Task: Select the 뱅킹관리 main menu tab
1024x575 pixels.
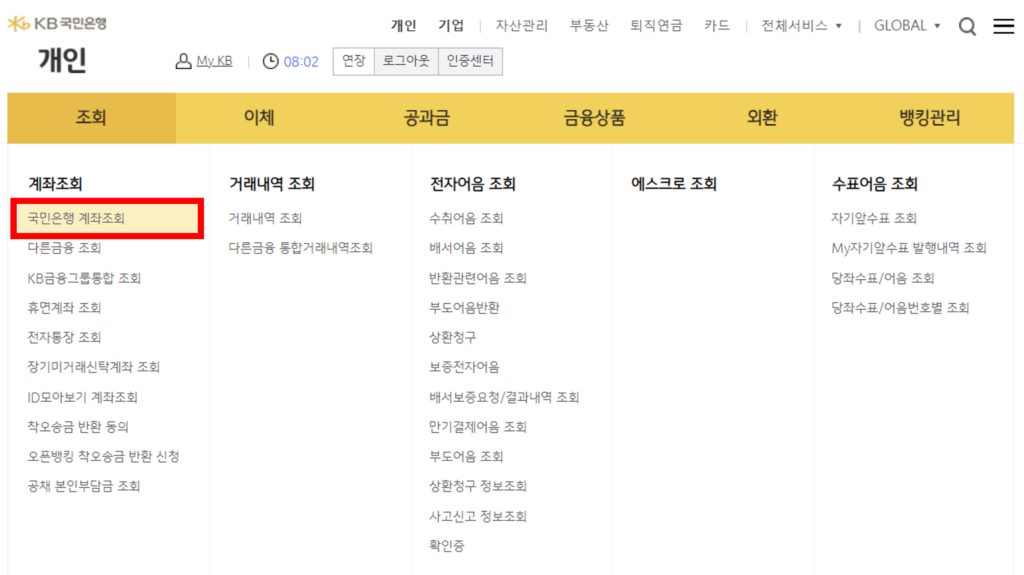Action: pyautogui.click(x=930, y=118)
